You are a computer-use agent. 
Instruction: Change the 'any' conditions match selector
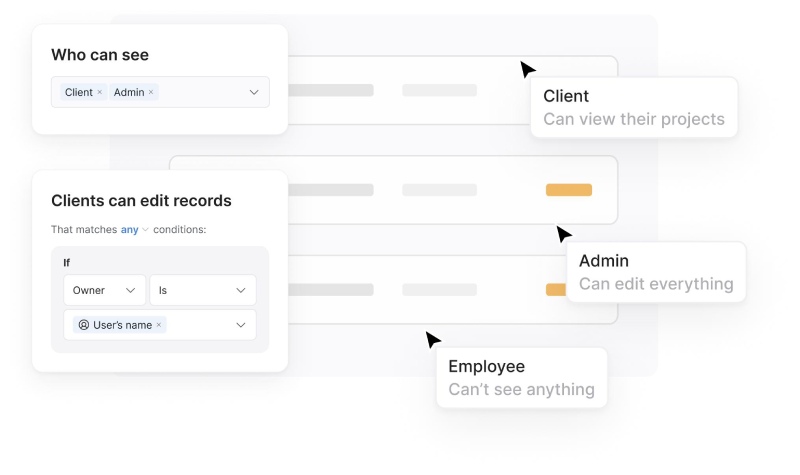[x=134, y=230]
